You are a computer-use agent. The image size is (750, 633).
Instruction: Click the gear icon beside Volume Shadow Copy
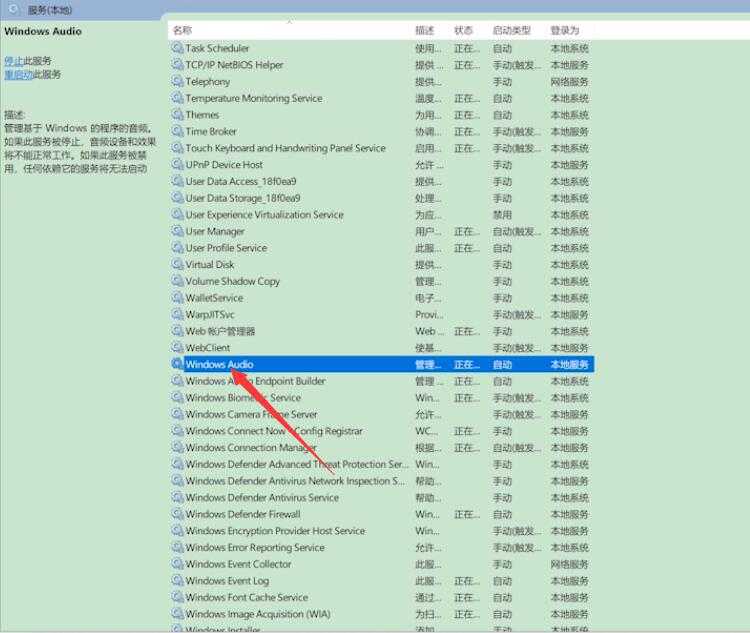(177, 281)
